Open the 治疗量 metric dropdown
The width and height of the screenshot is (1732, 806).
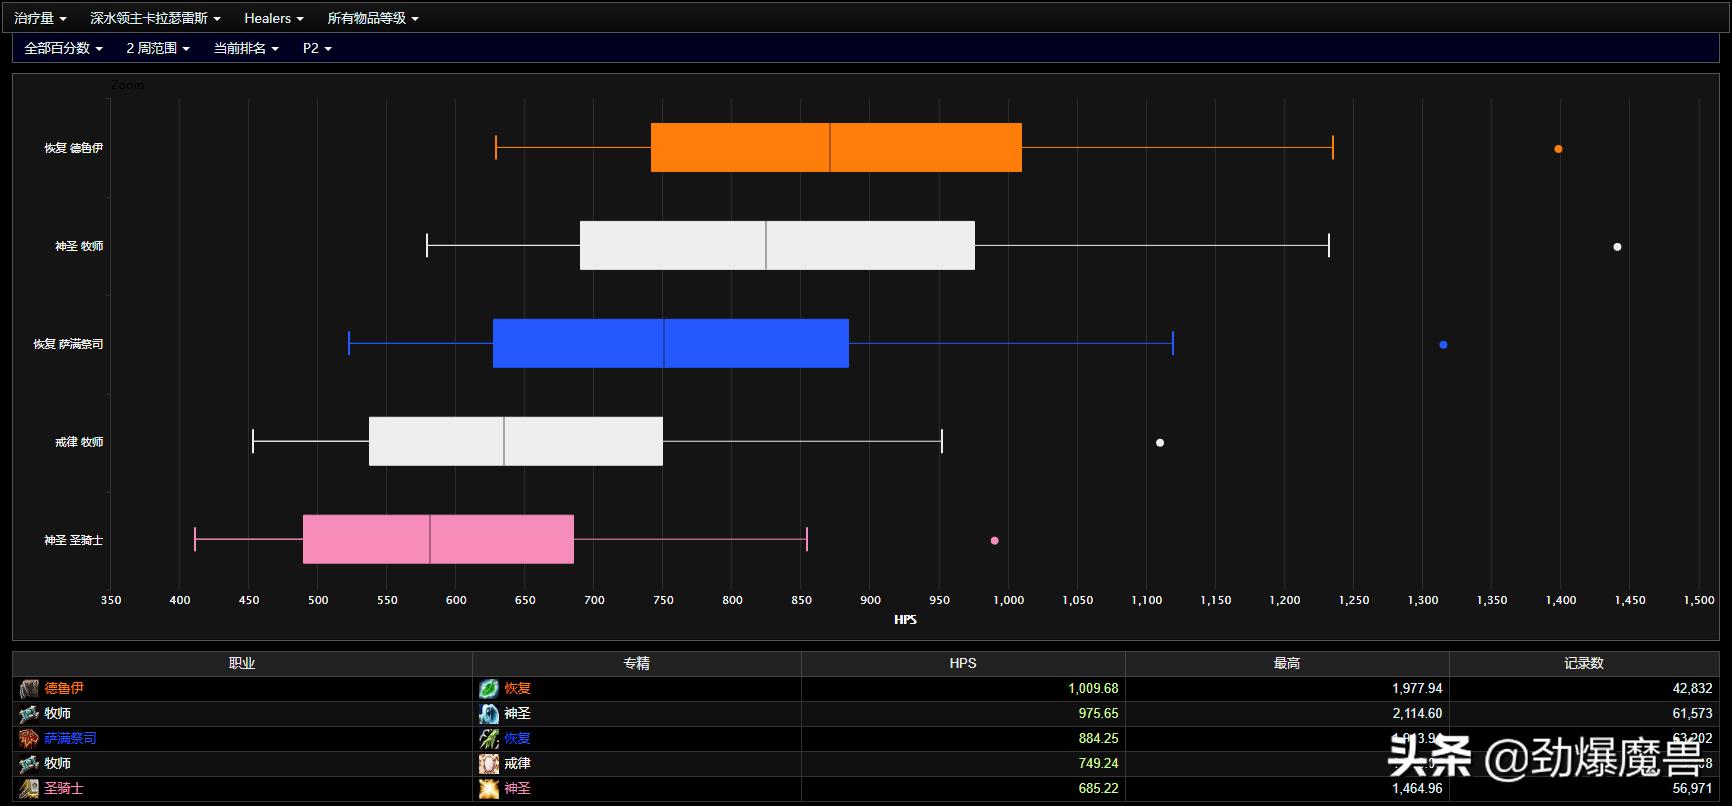pyautogui.click(x=41, y=18)
